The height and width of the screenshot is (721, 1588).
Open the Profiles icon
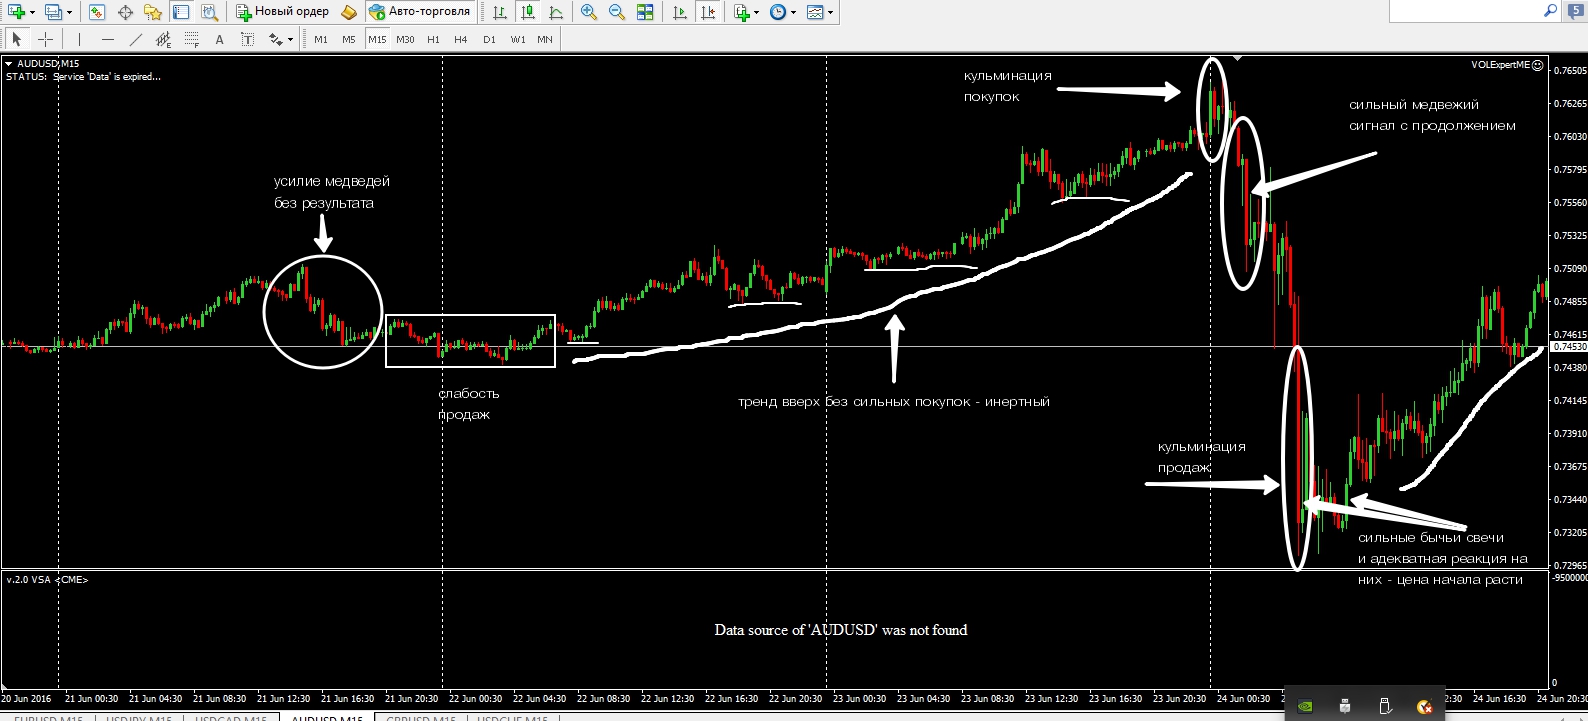click(53, 12)
